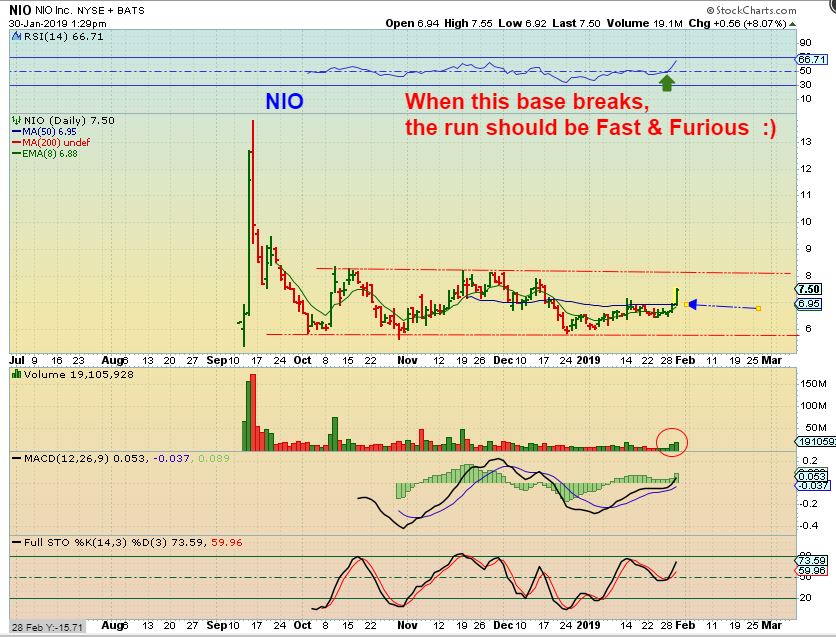The height and width of the screenshot is (637, 836).
Task: Click Oct on the date axis below price chart
Action: [x=302, y=360]
